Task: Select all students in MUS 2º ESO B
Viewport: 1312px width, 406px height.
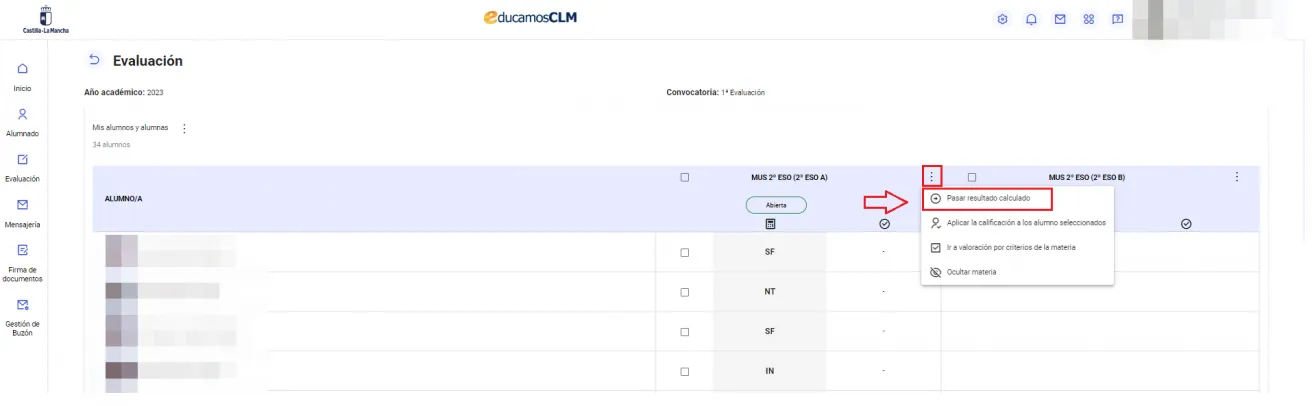Action: click(971, 177)
